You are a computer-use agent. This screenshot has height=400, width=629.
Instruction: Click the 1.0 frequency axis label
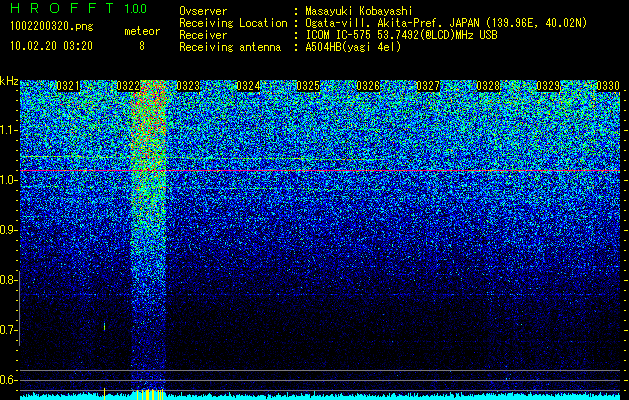[7, 180]
